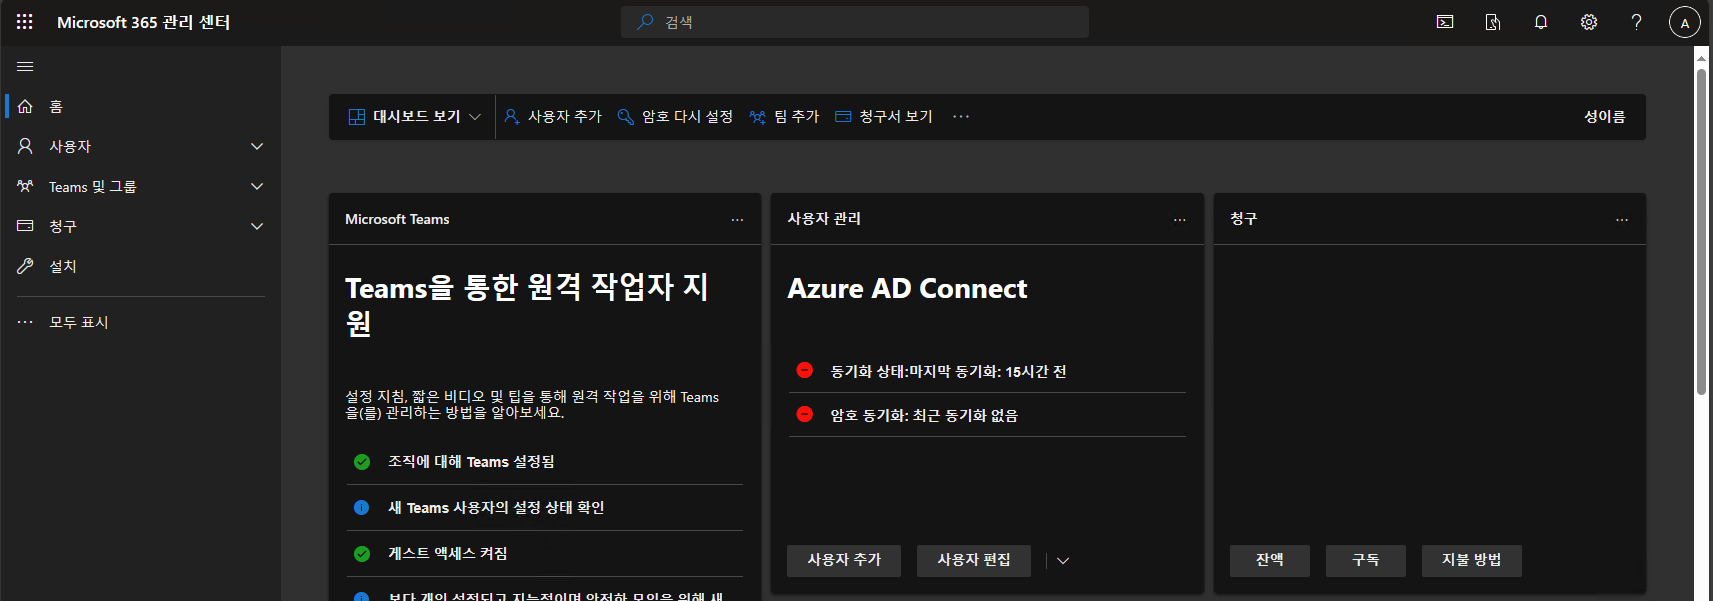Collapse navigation with the hamburger icon

click(x=25, y=67)
